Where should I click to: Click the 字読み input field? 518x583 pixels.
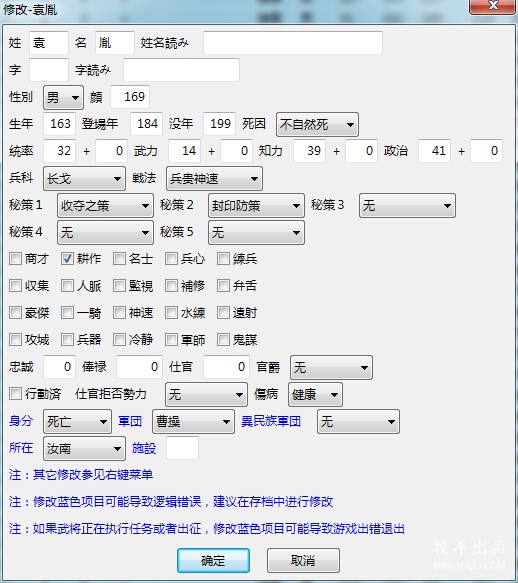click(181, 70)
